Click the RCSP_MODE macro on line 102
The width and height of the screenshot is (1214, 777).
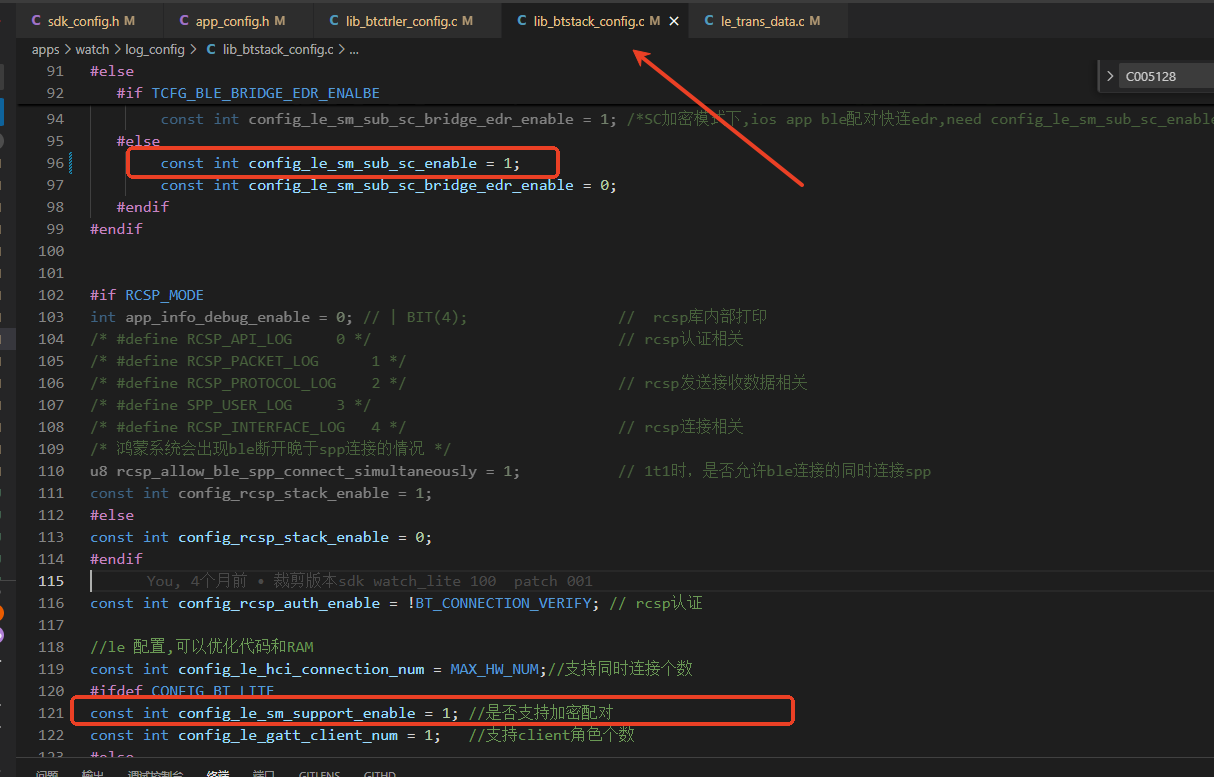click(165, 295)
